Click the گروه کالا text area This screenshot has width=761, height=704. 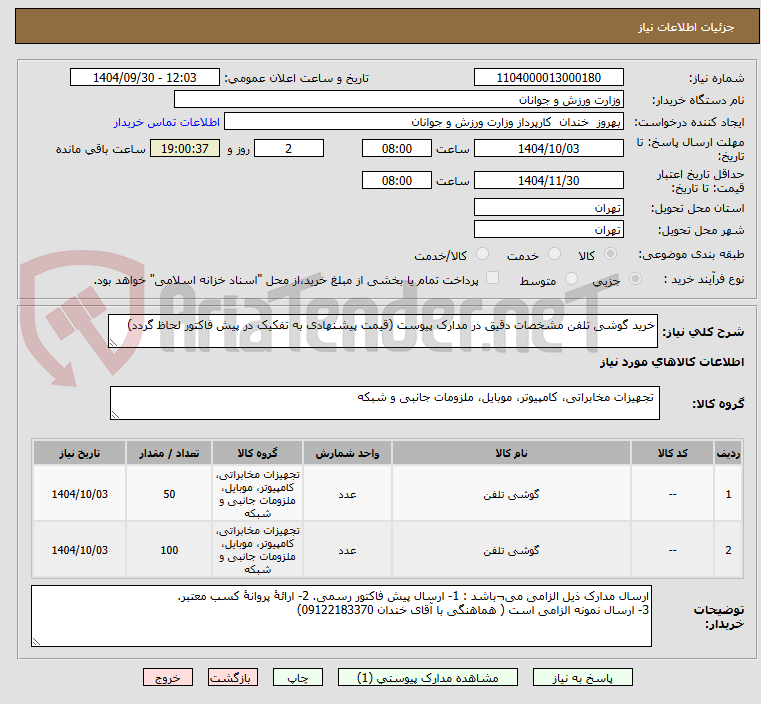click(x=385, y=403)
